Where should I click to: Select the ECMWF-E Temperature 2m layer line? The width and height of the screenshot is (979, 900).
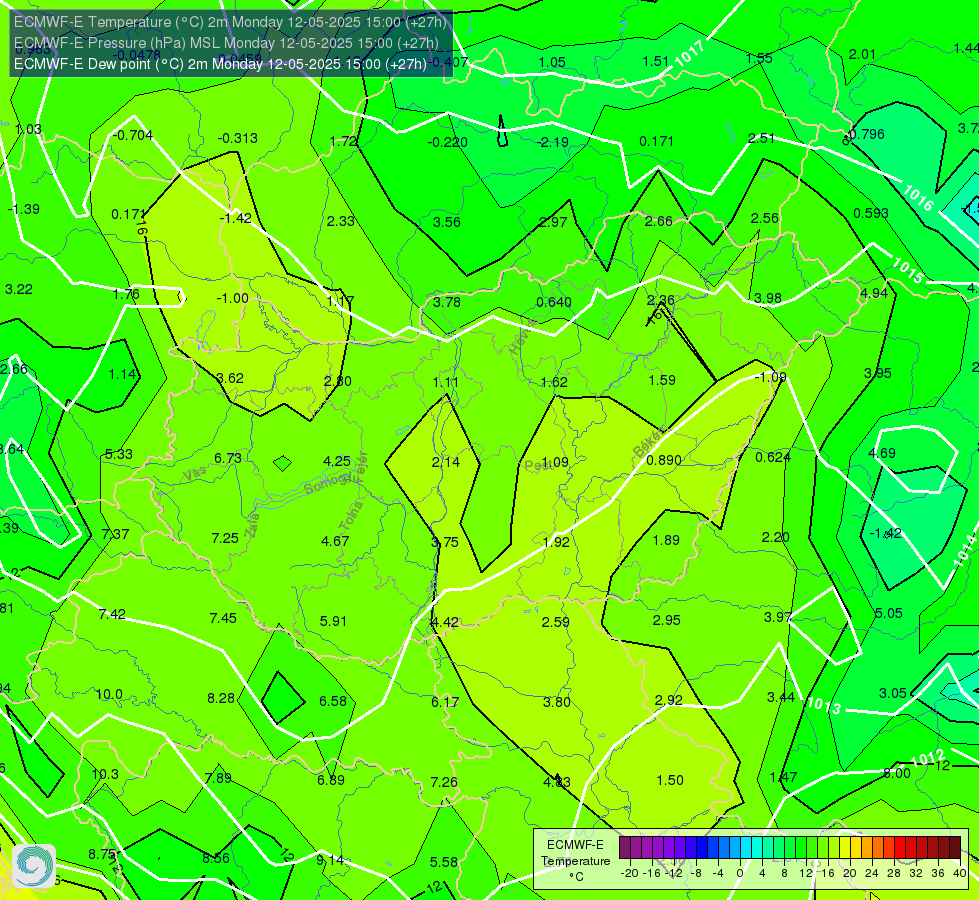tap(230, 22)
